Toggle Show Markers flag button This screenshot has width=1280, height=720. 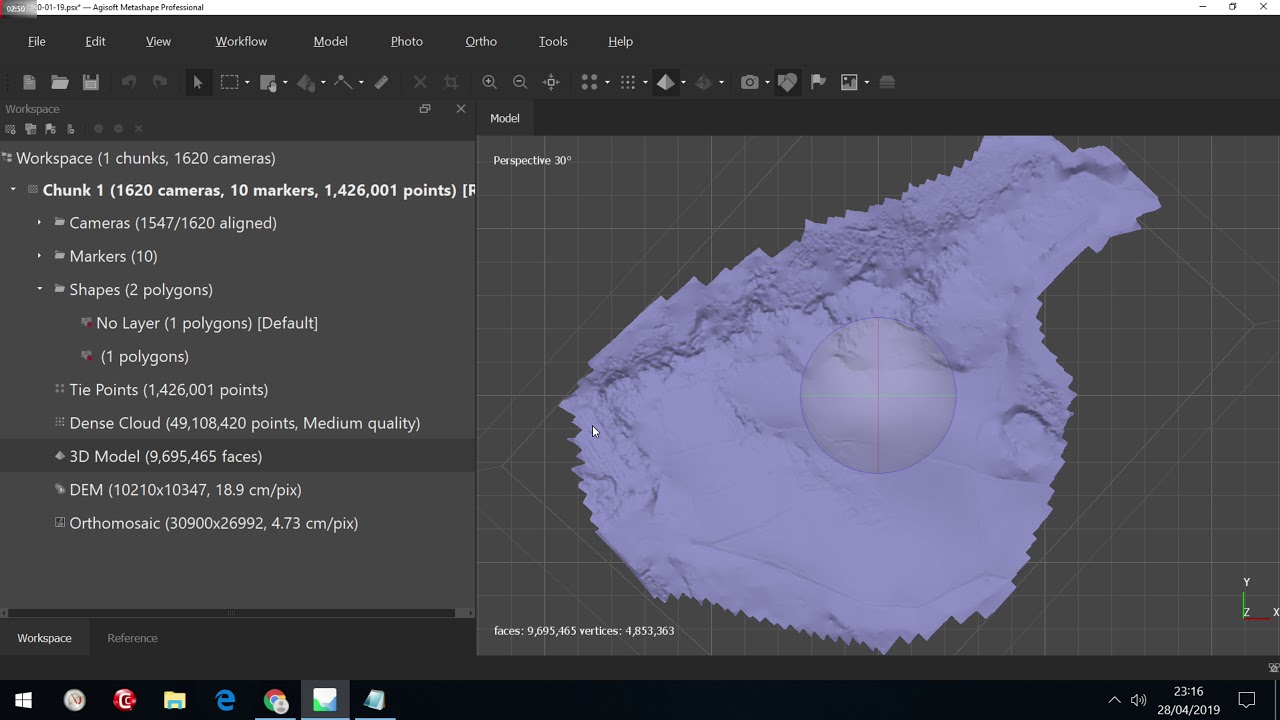(x=818, y=82)
